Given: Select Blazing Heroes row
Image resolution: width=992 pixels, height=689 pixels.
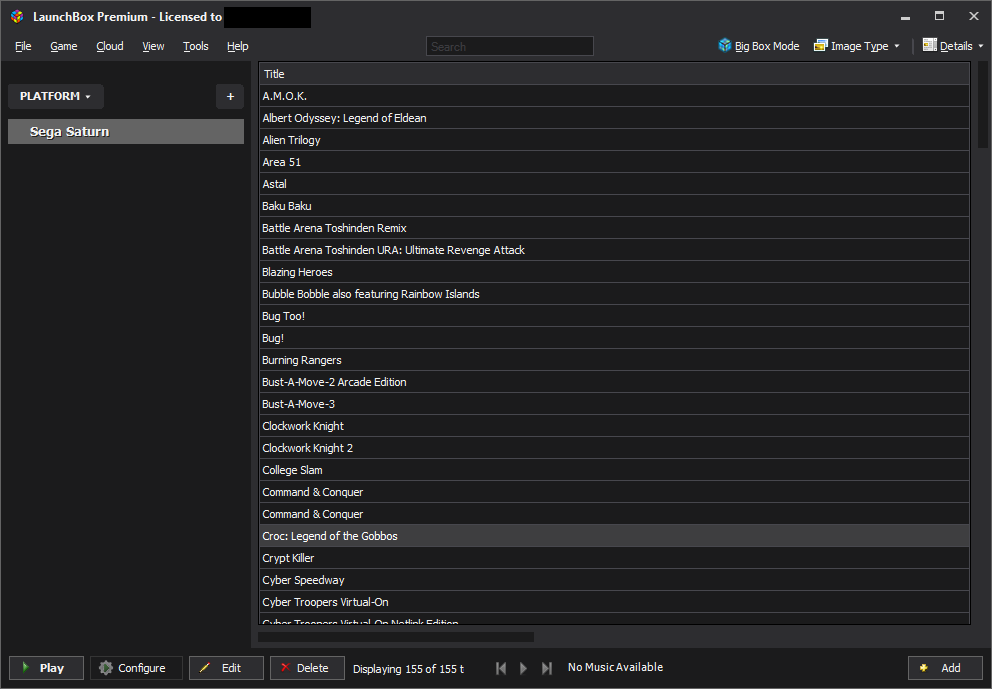Looking at the screenshot, I should tap(614, 272).
